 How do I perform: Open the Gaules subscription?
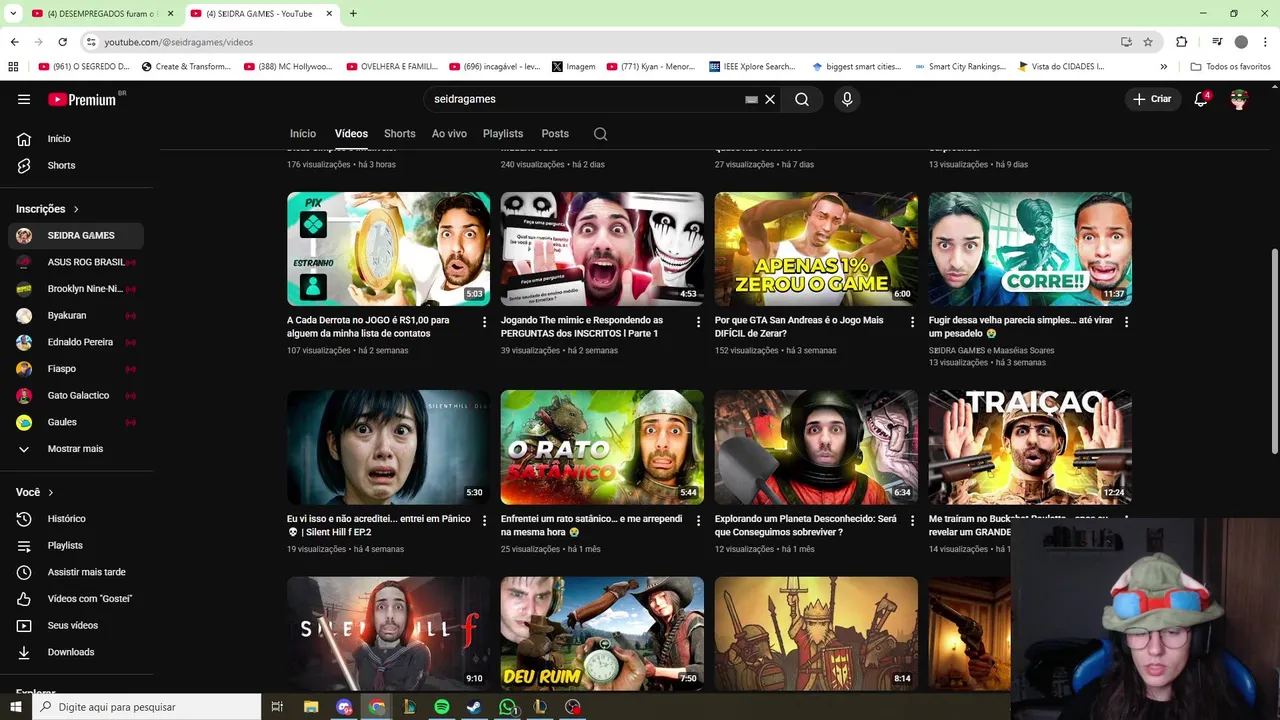pyautogui.click(x=76, y=422)
